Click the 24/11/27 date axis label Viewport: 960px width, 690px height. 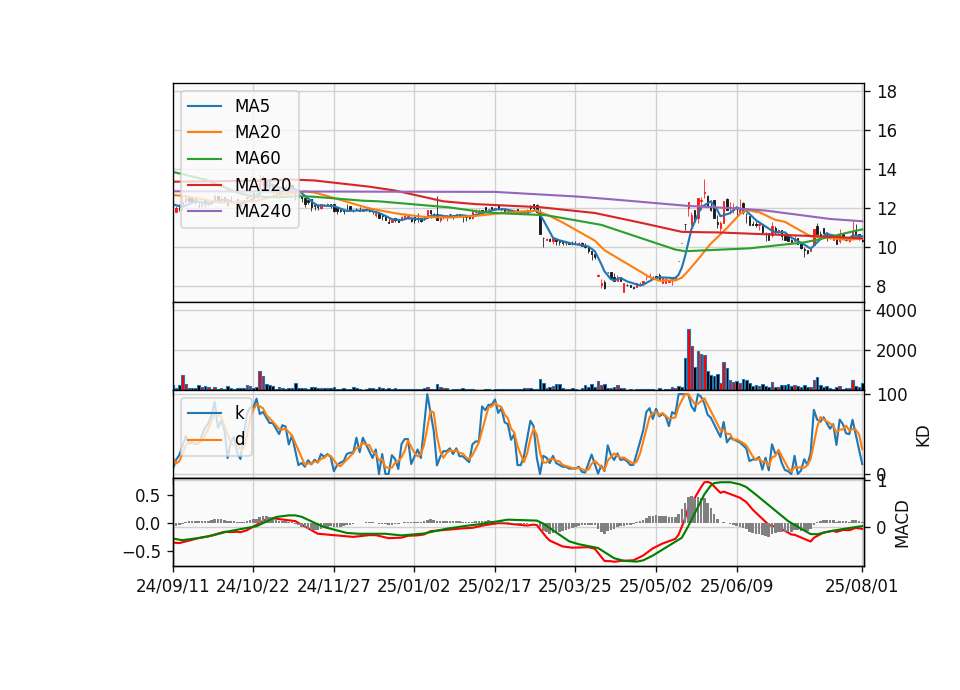[x=334, y=586]
